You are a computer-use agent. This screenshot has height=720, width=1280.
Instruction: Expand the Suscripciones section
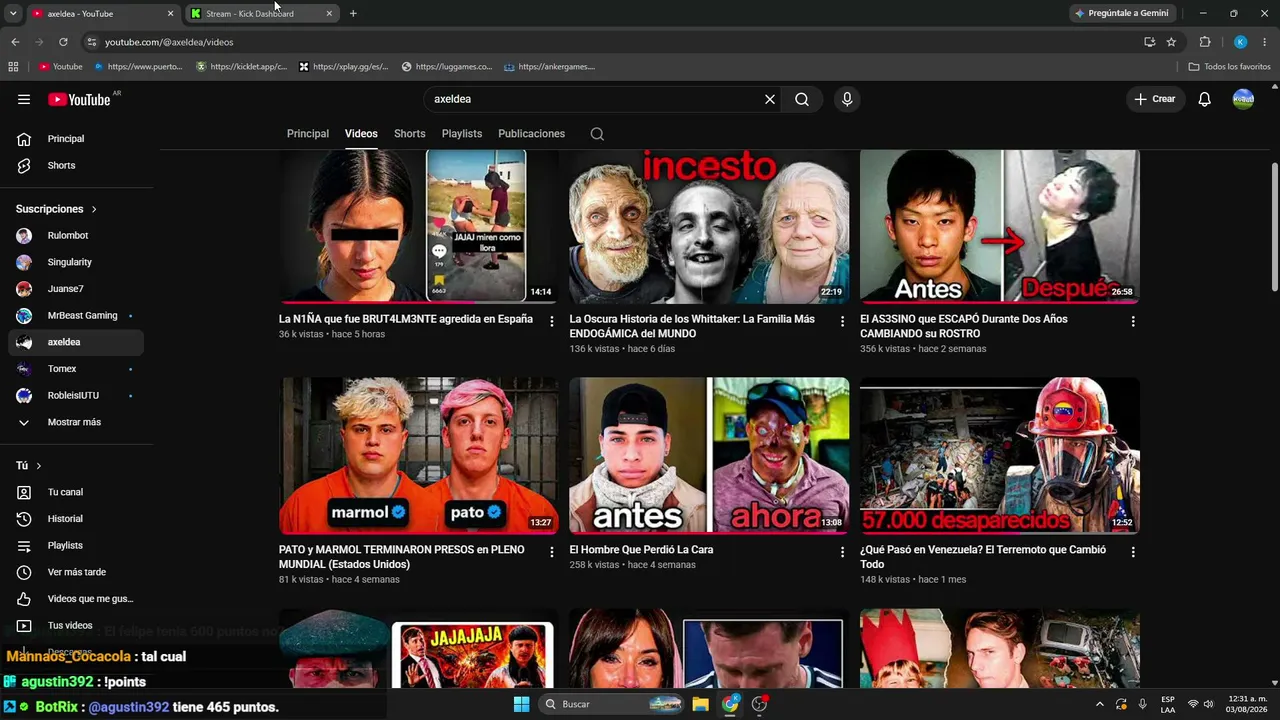[56, 209]
